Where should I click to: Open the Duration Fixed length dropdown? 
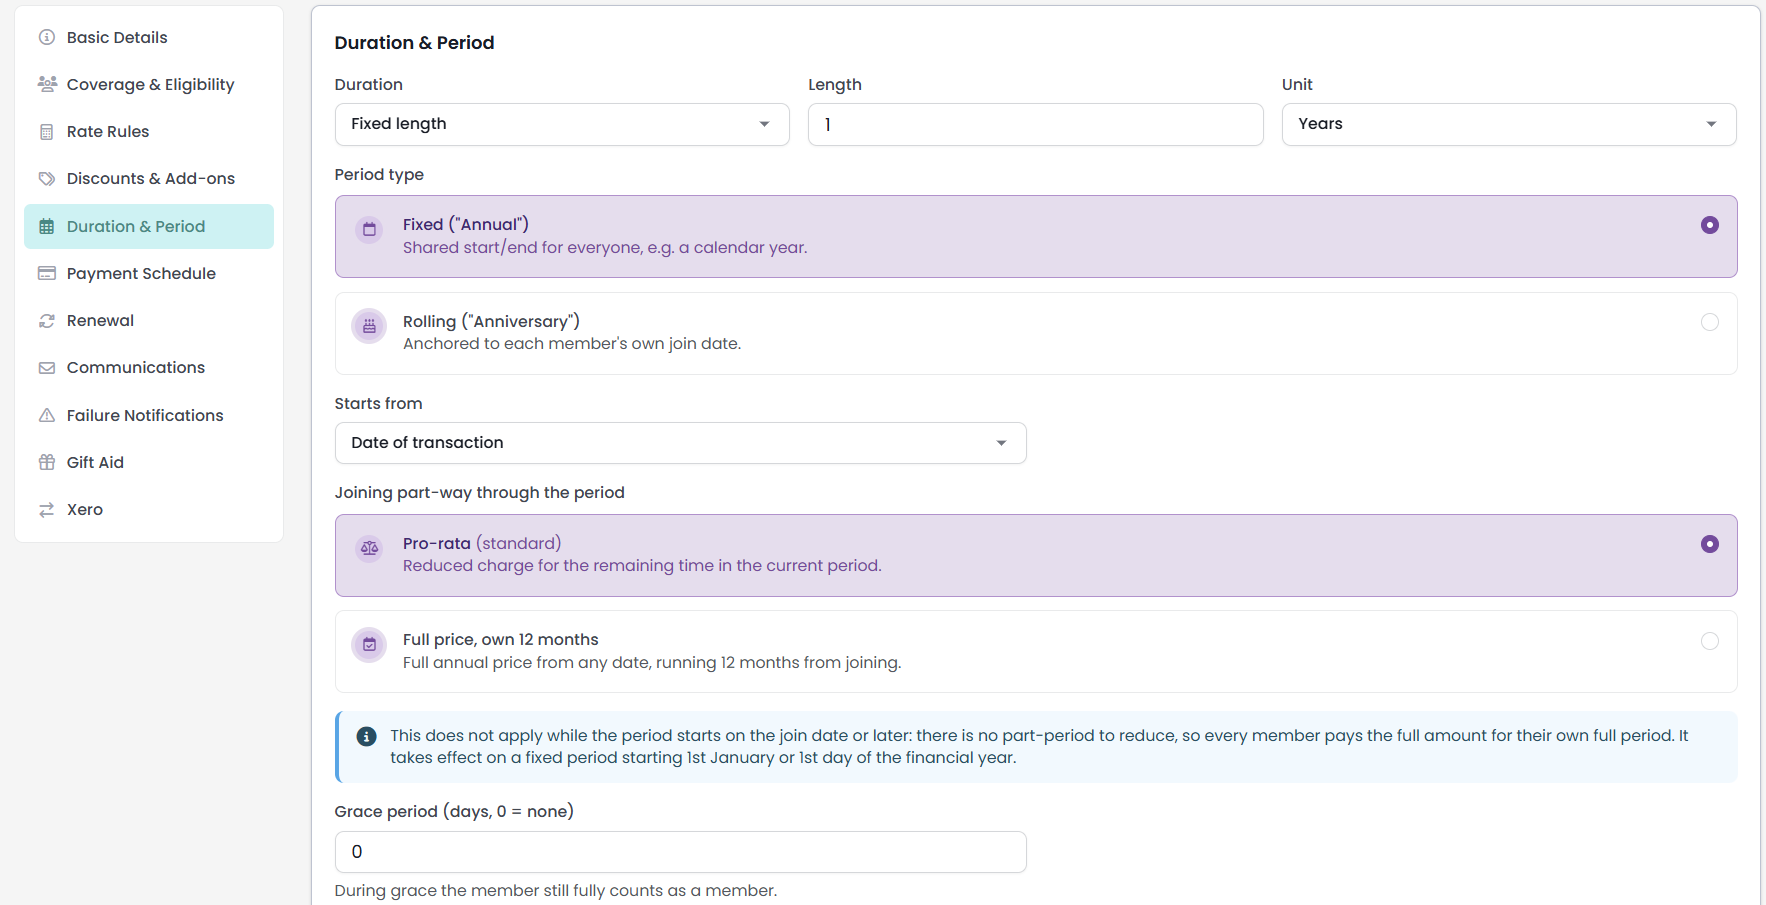pyautogui.click(x=562, y=124)
